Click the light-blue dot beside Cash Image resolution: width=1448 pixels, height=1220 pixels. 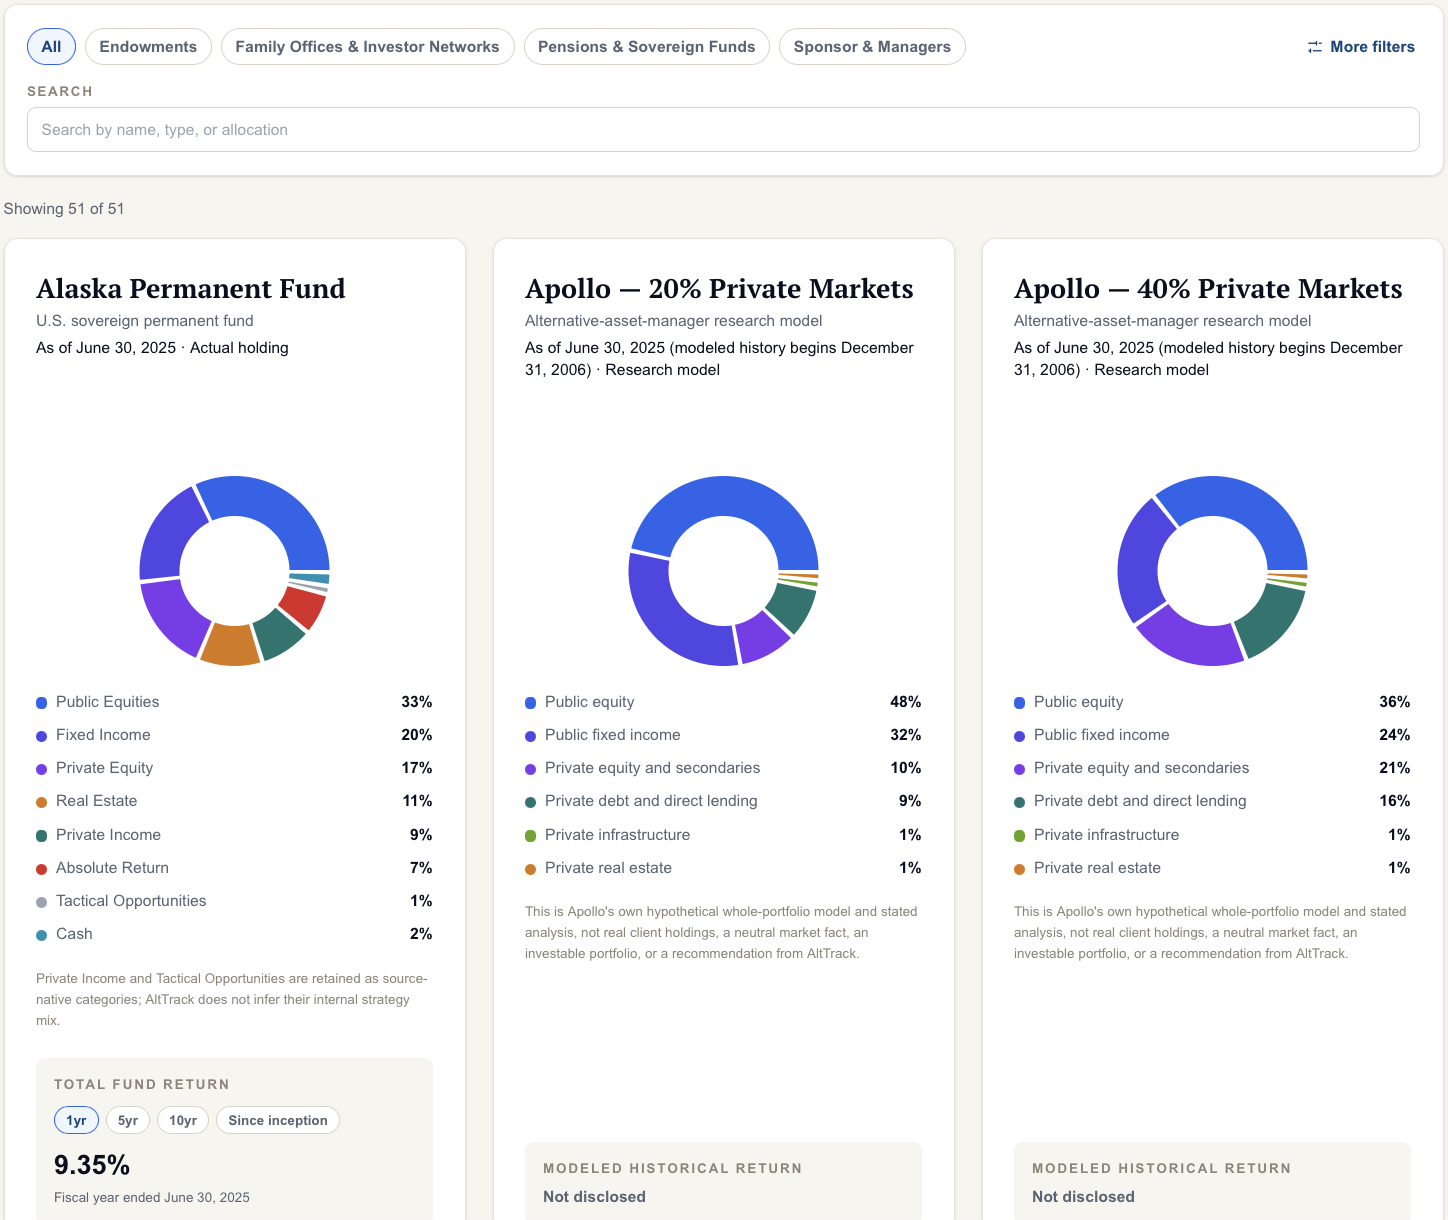tap(42, 935)
